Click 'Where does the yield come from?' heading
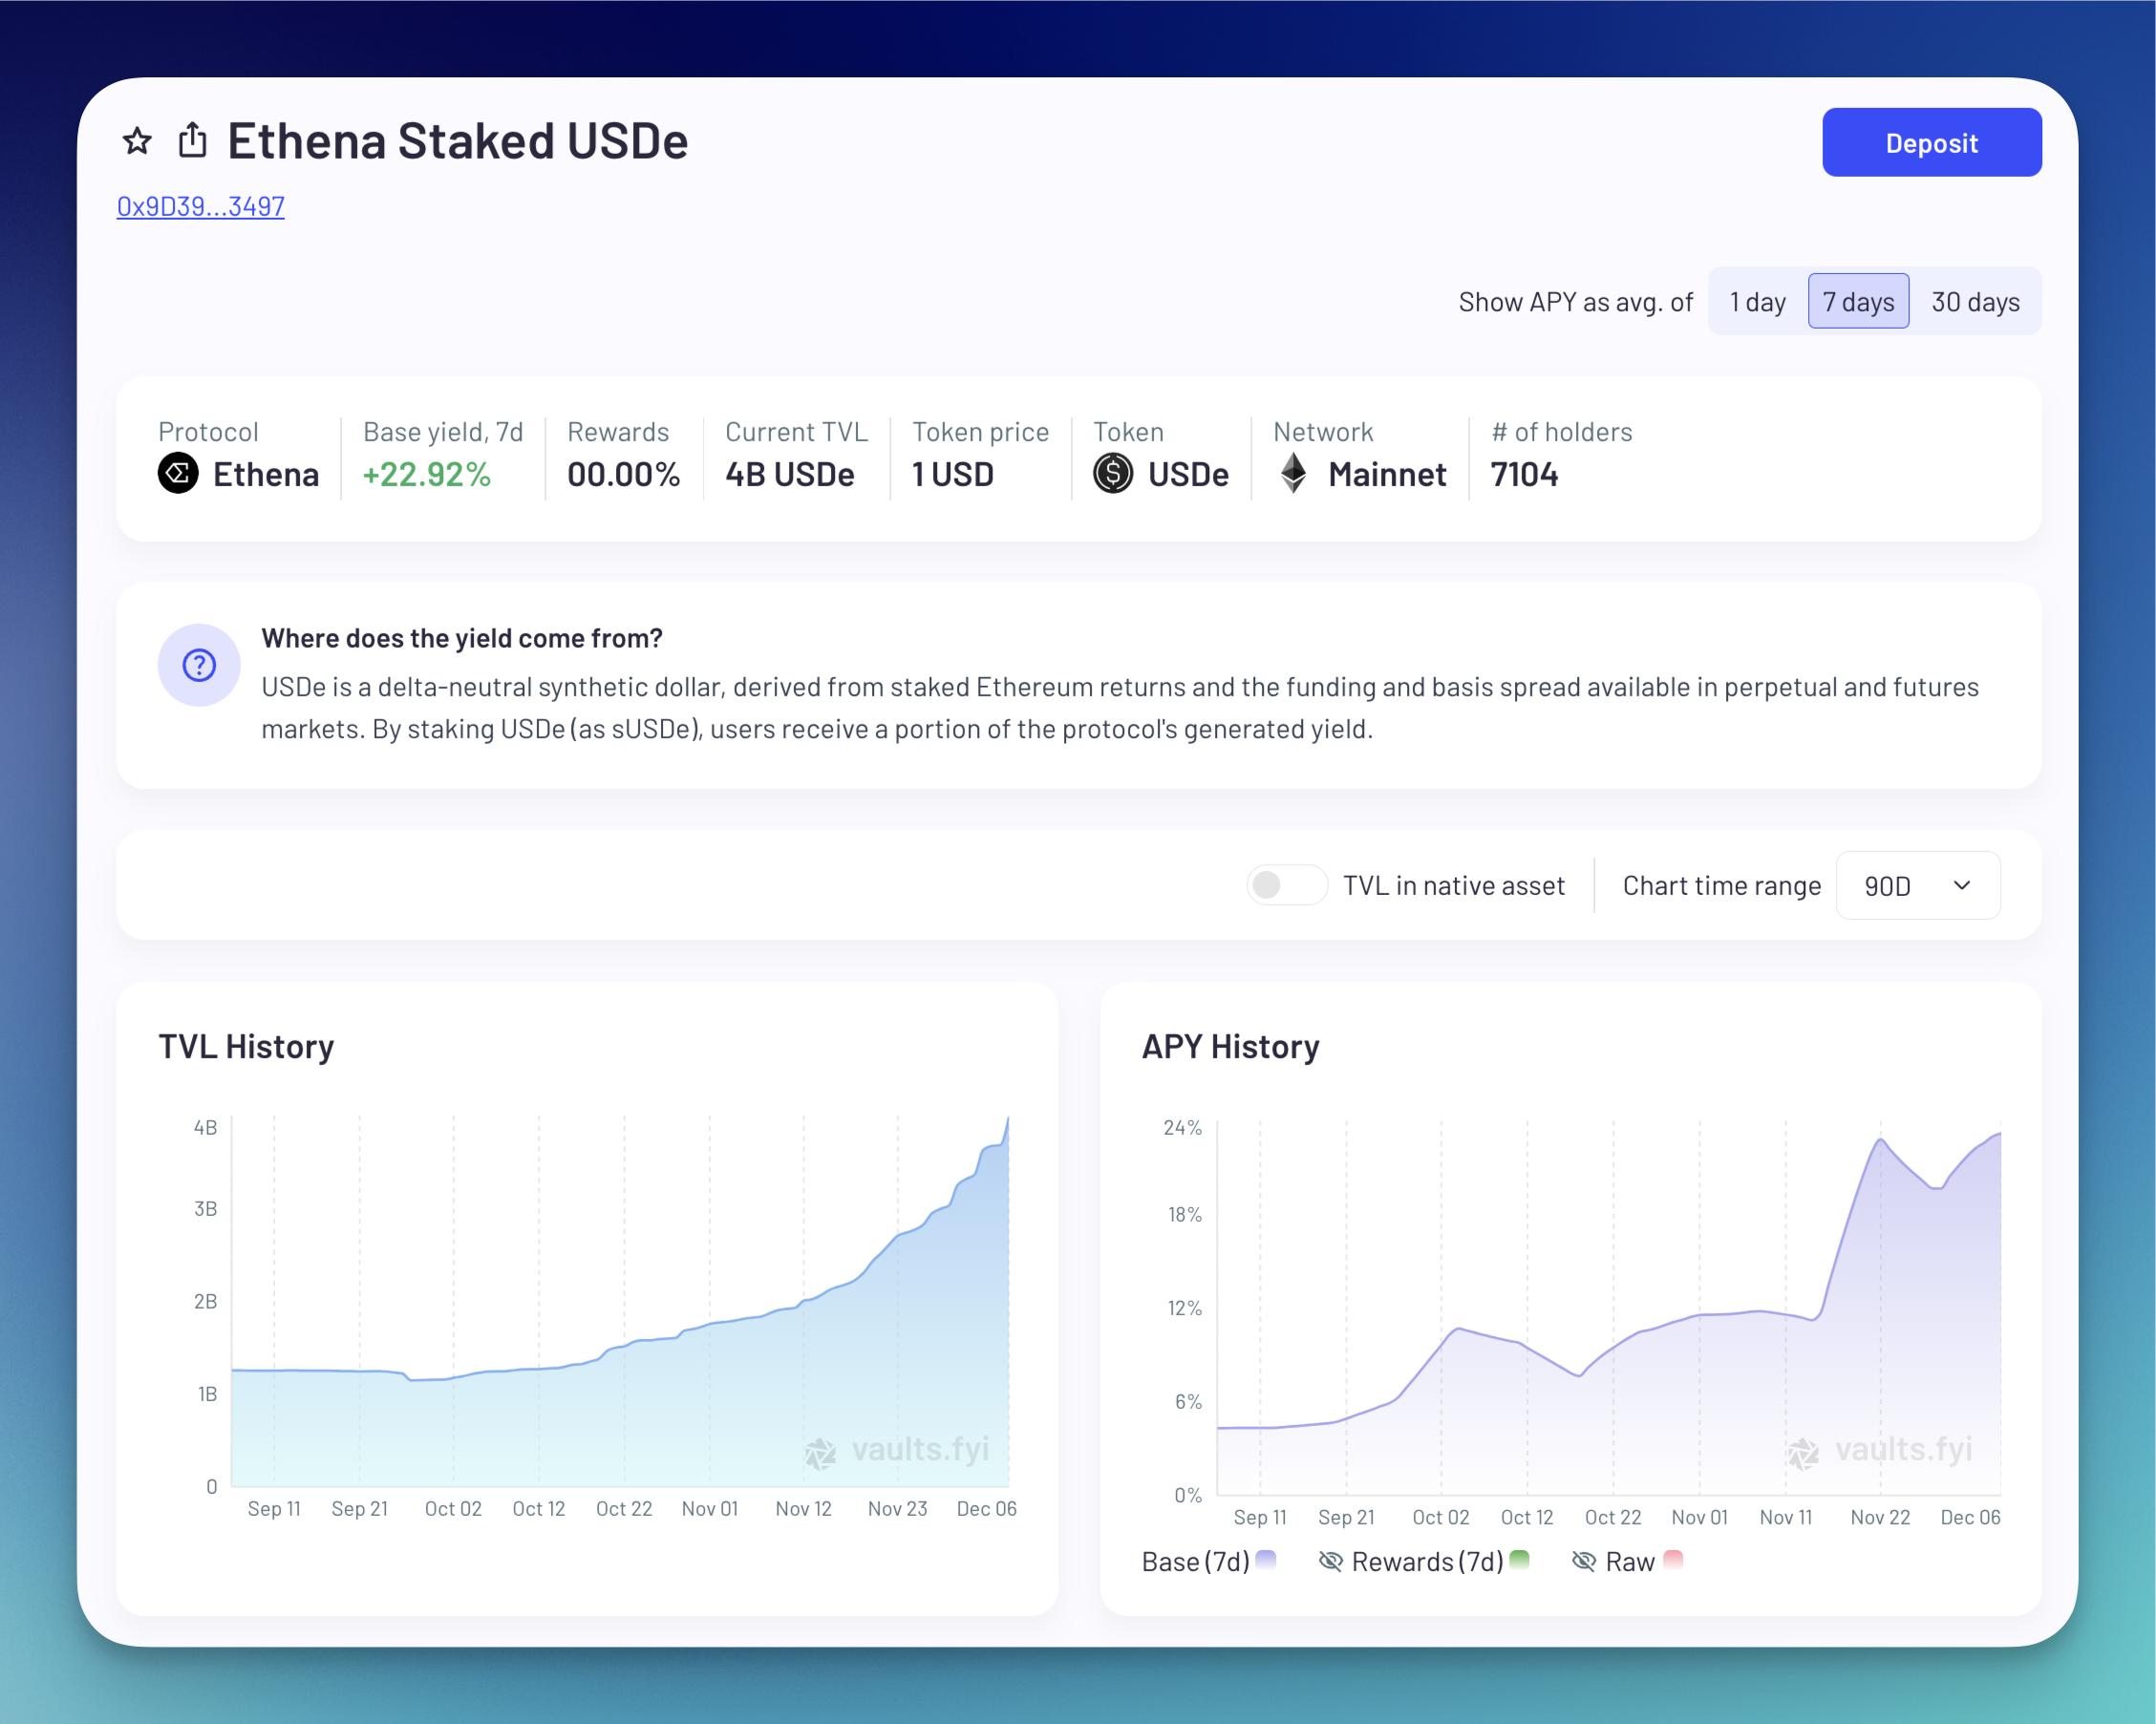2156x1724 pixels. pyautogui.click(x=462, y=638)
